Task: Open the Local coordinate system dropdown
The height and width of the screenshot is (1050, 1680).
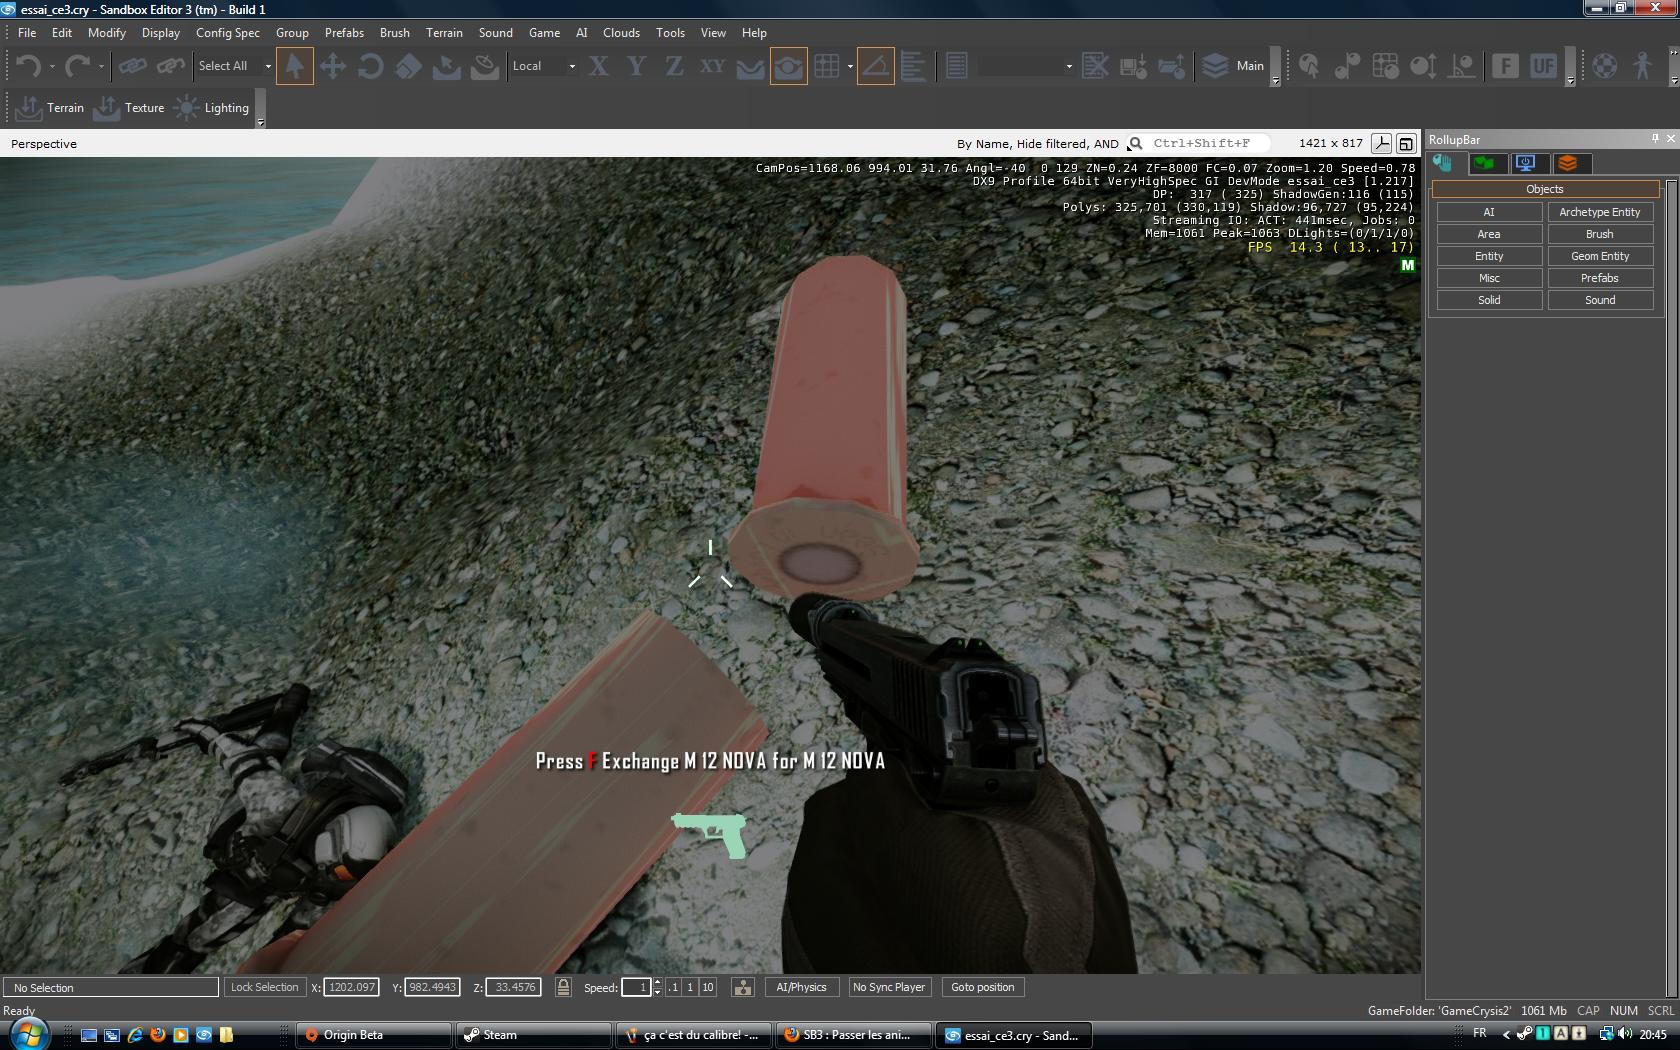Action: click(571, 66)
